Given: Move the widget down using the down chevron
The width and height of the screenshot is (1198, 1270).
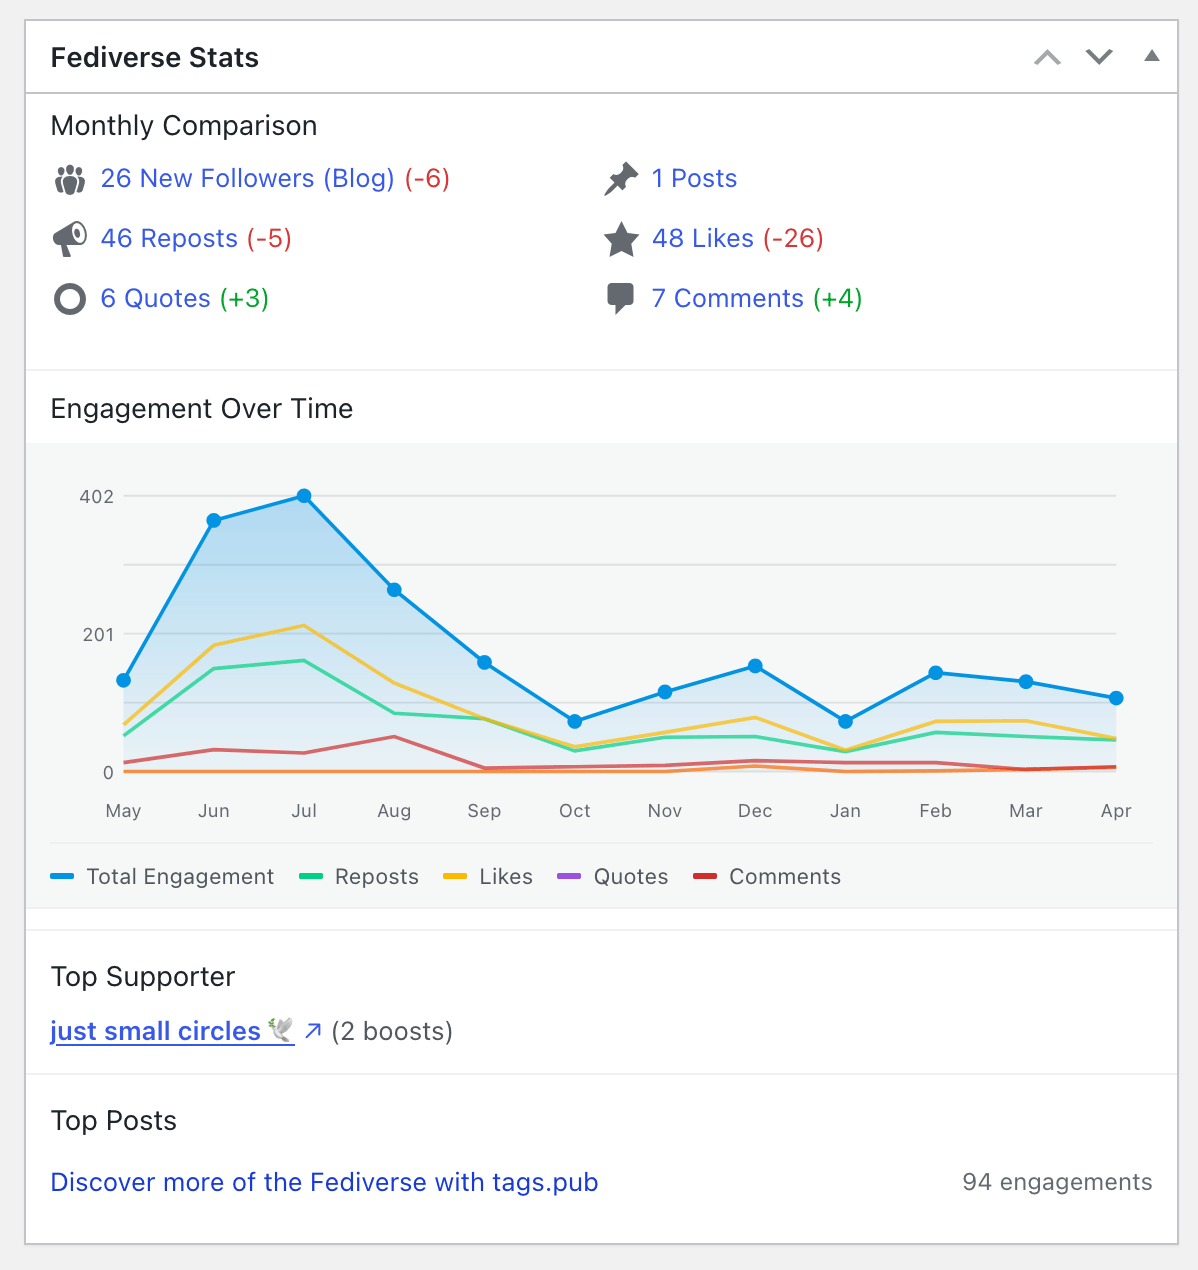Looking at the screenshot, I should (1099, 57).
